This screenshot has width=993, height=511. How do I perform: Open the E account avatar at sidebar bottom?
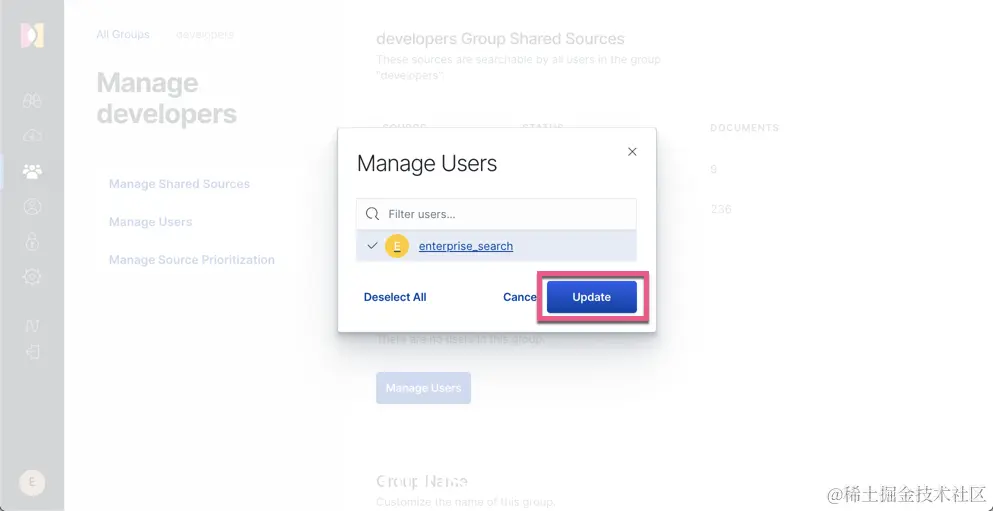click(x=32, y=483)
